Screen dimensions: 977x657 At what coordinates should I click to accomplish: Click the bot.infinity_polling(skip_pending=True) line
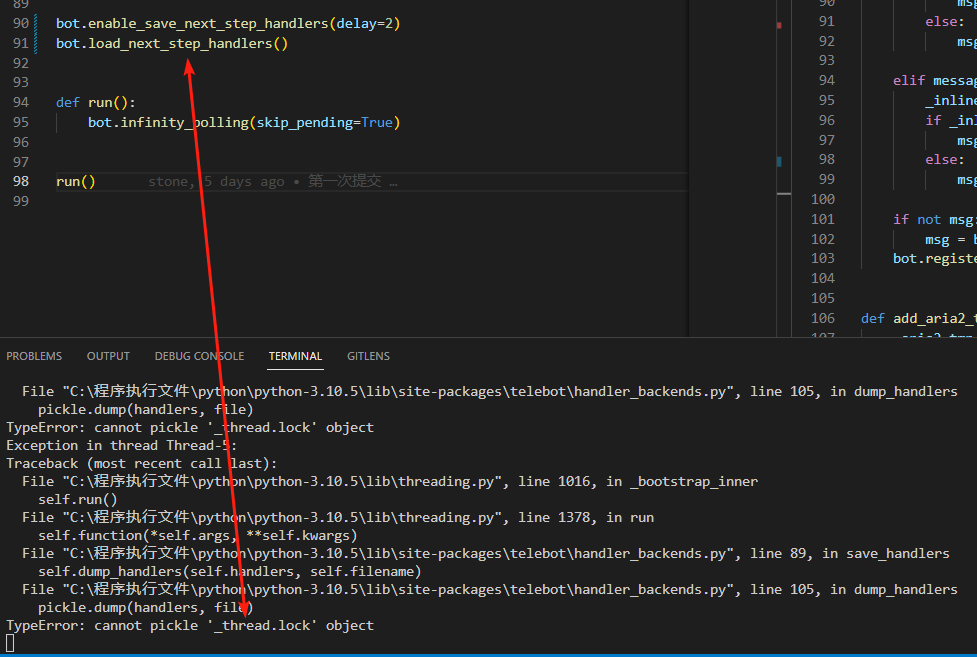tap(244, 122)
